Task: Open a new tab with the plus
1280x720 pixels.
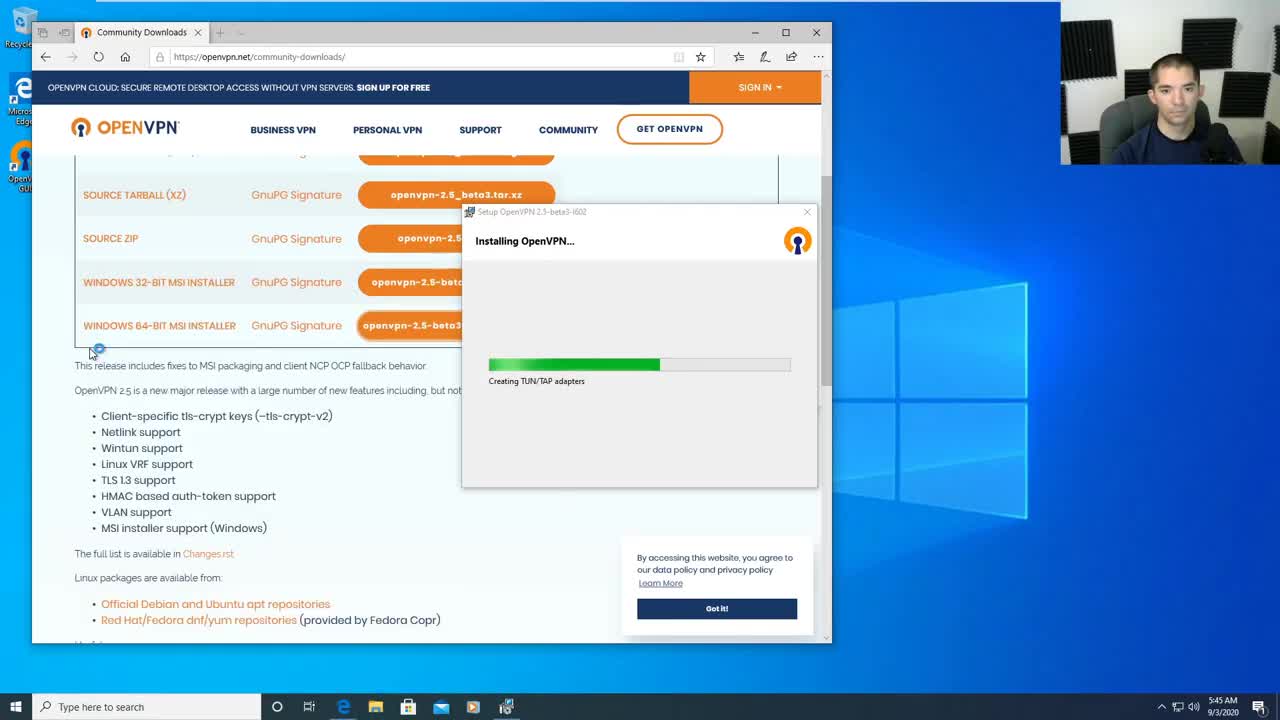Action: coord(220,33)
